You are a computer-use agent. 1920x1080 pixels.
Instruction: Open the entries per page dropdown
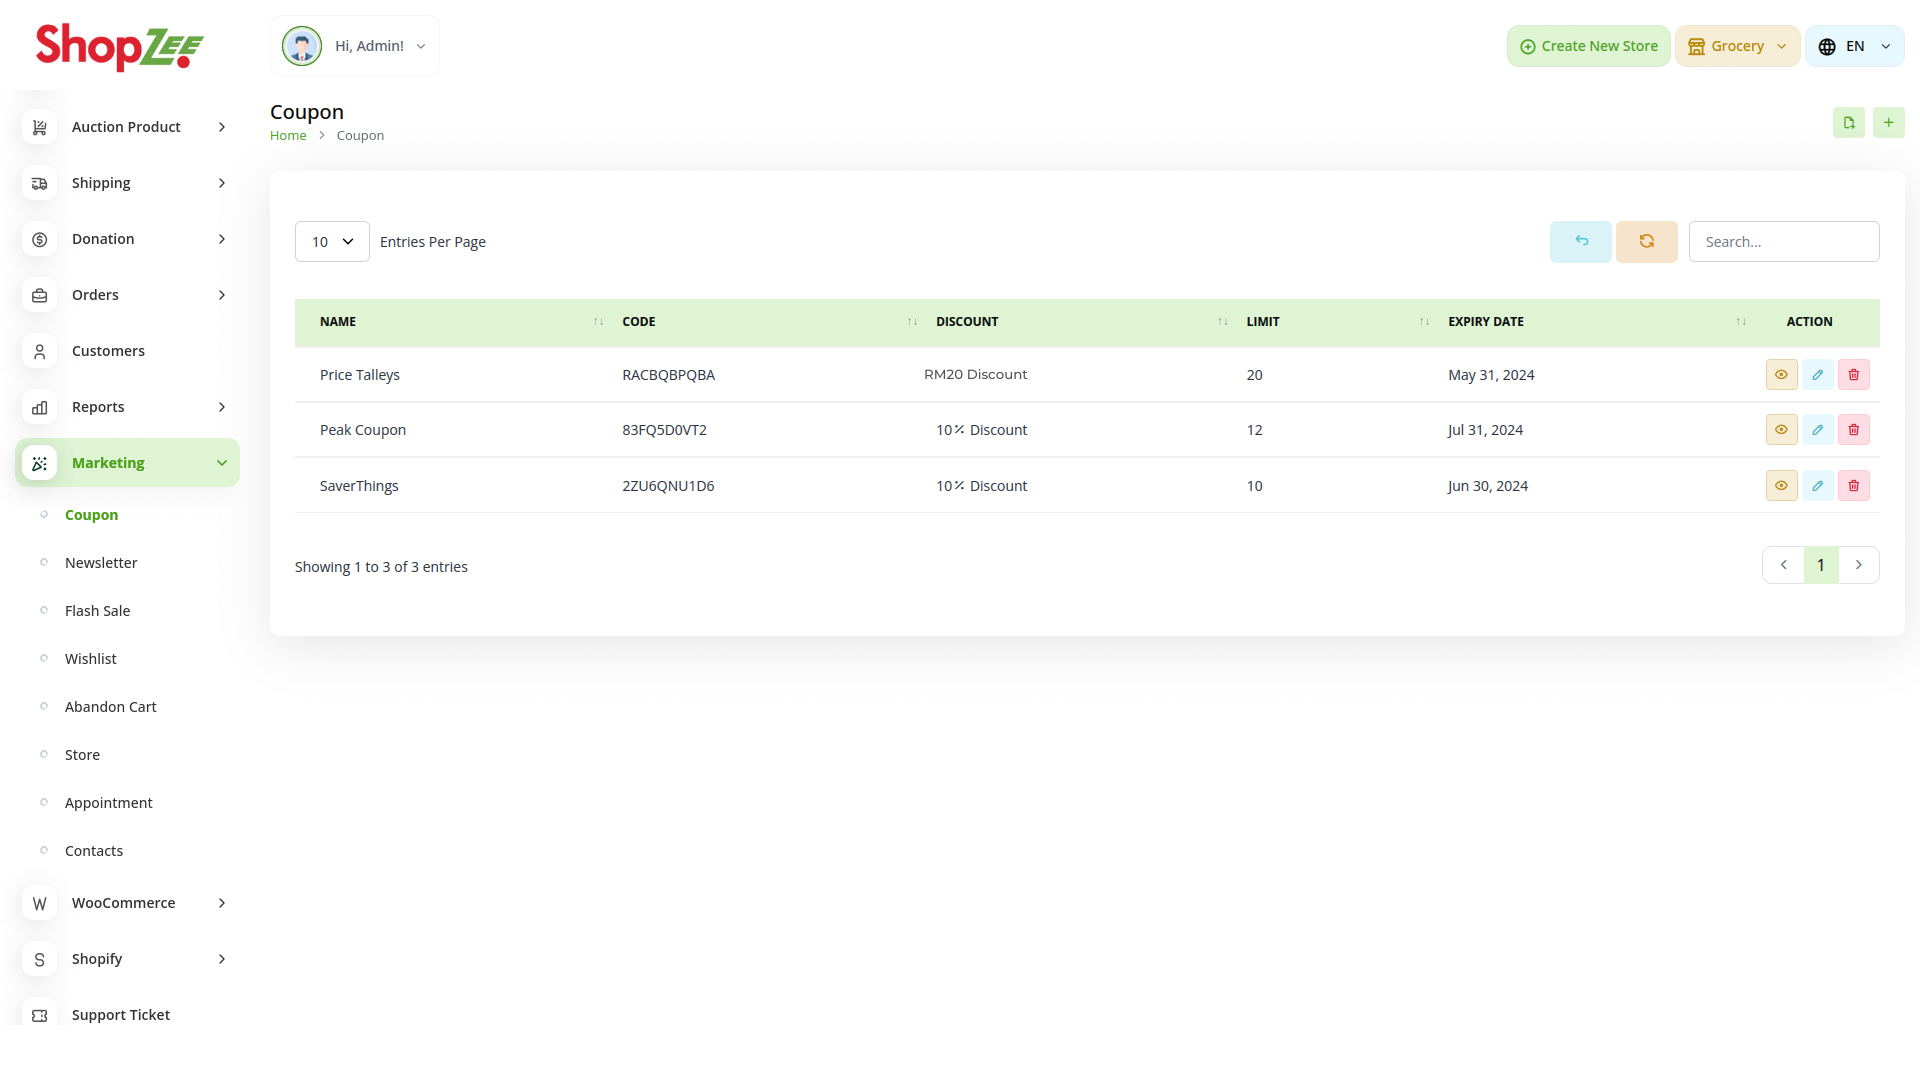coord(332,242)
